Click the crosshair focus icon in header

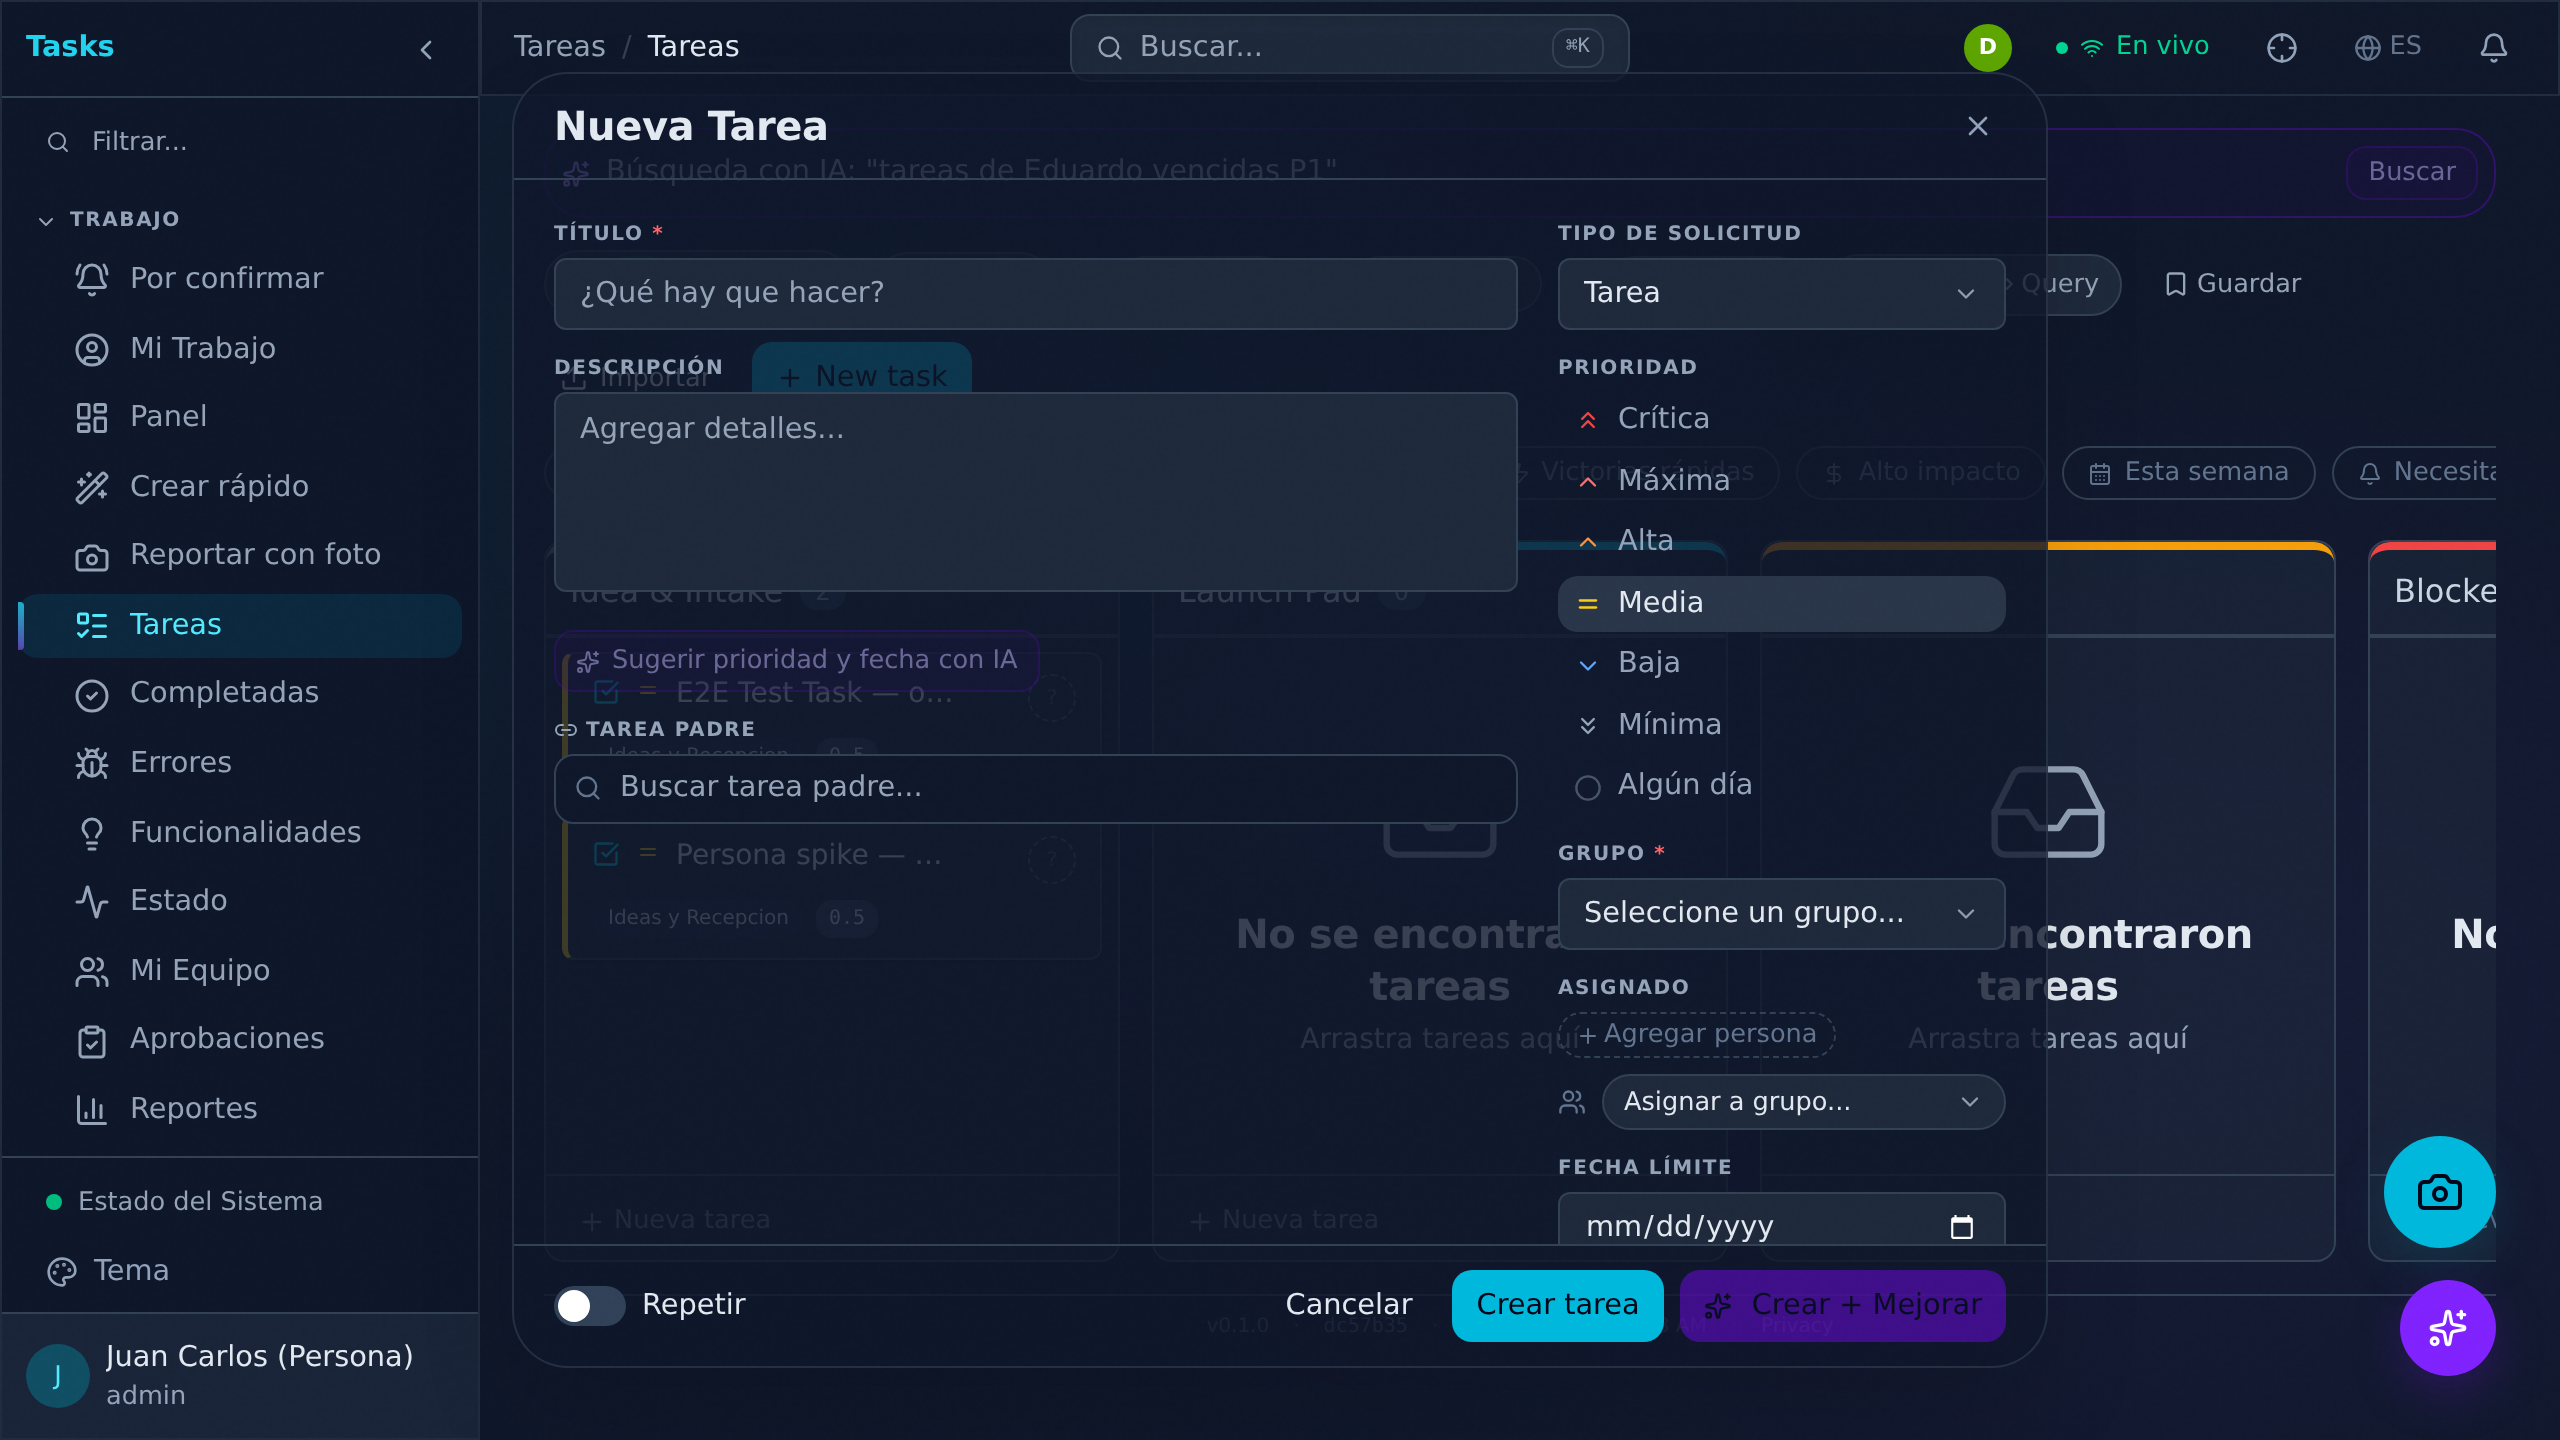click(2281, 47)
